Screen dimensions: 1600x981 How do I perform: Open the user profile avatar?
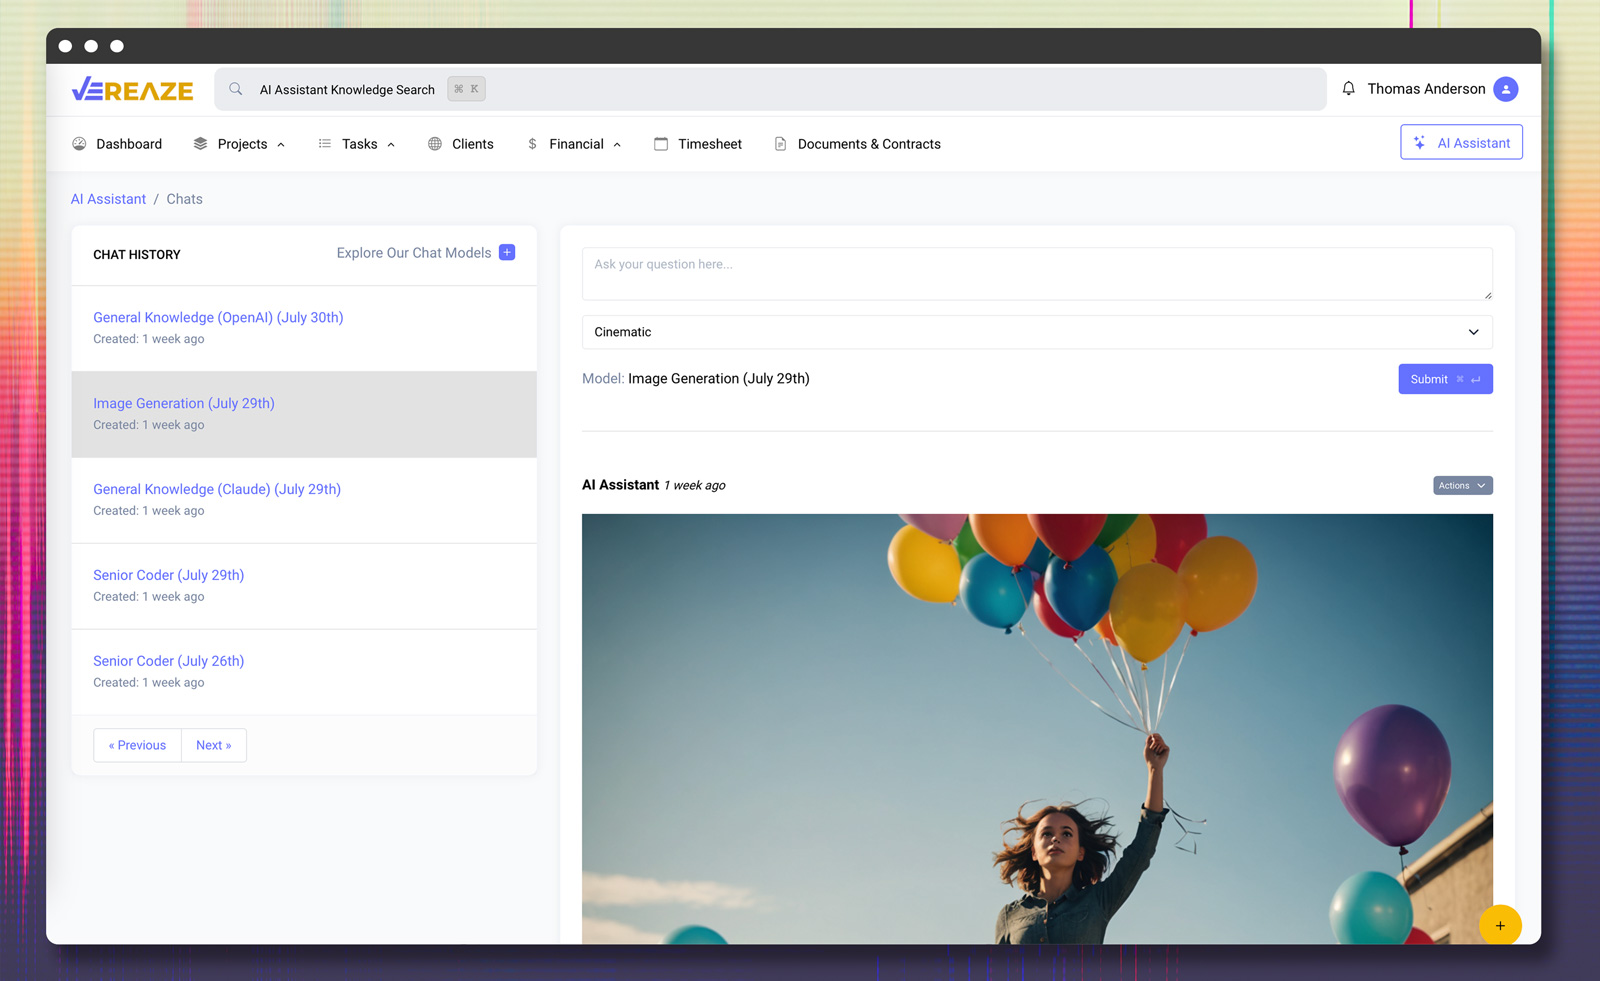click(x=1505, y=89)
